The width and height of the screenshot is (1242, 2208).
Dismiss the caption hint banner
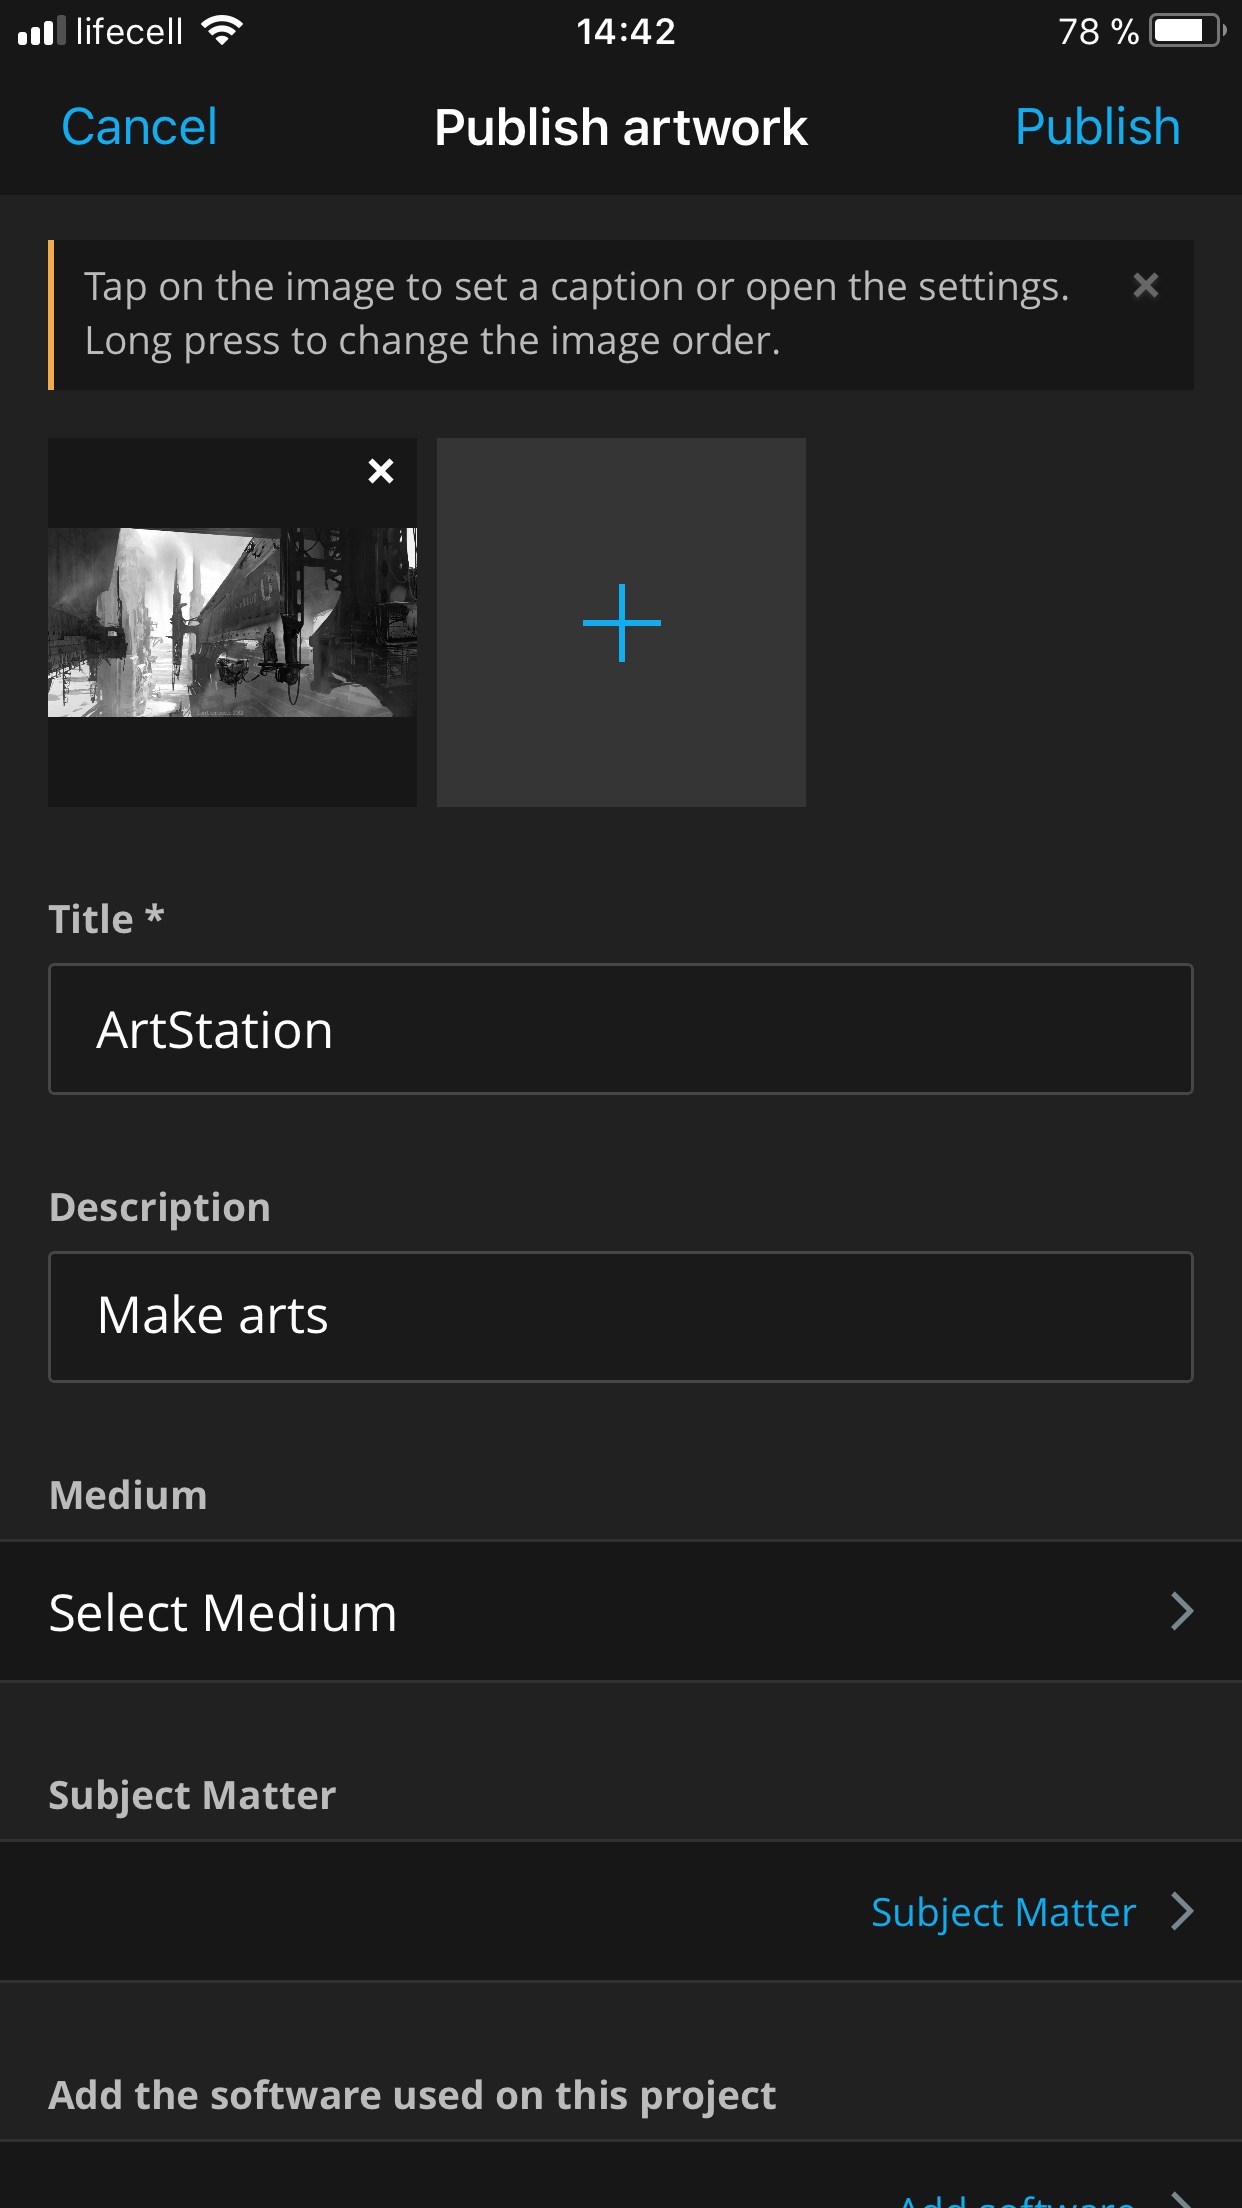point(1145,287)
